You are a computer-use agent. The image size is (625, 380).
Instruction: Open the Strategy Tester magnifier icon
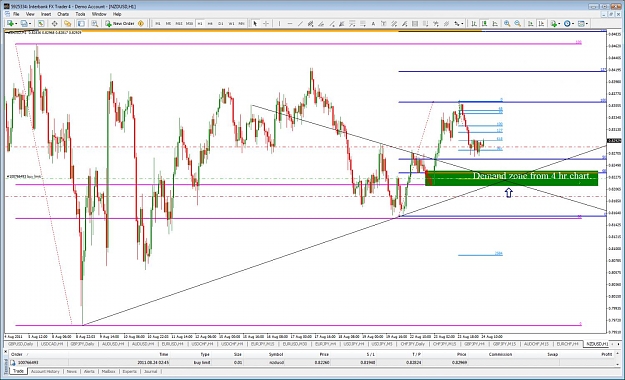pyautogui.click(x=94, y=24)
